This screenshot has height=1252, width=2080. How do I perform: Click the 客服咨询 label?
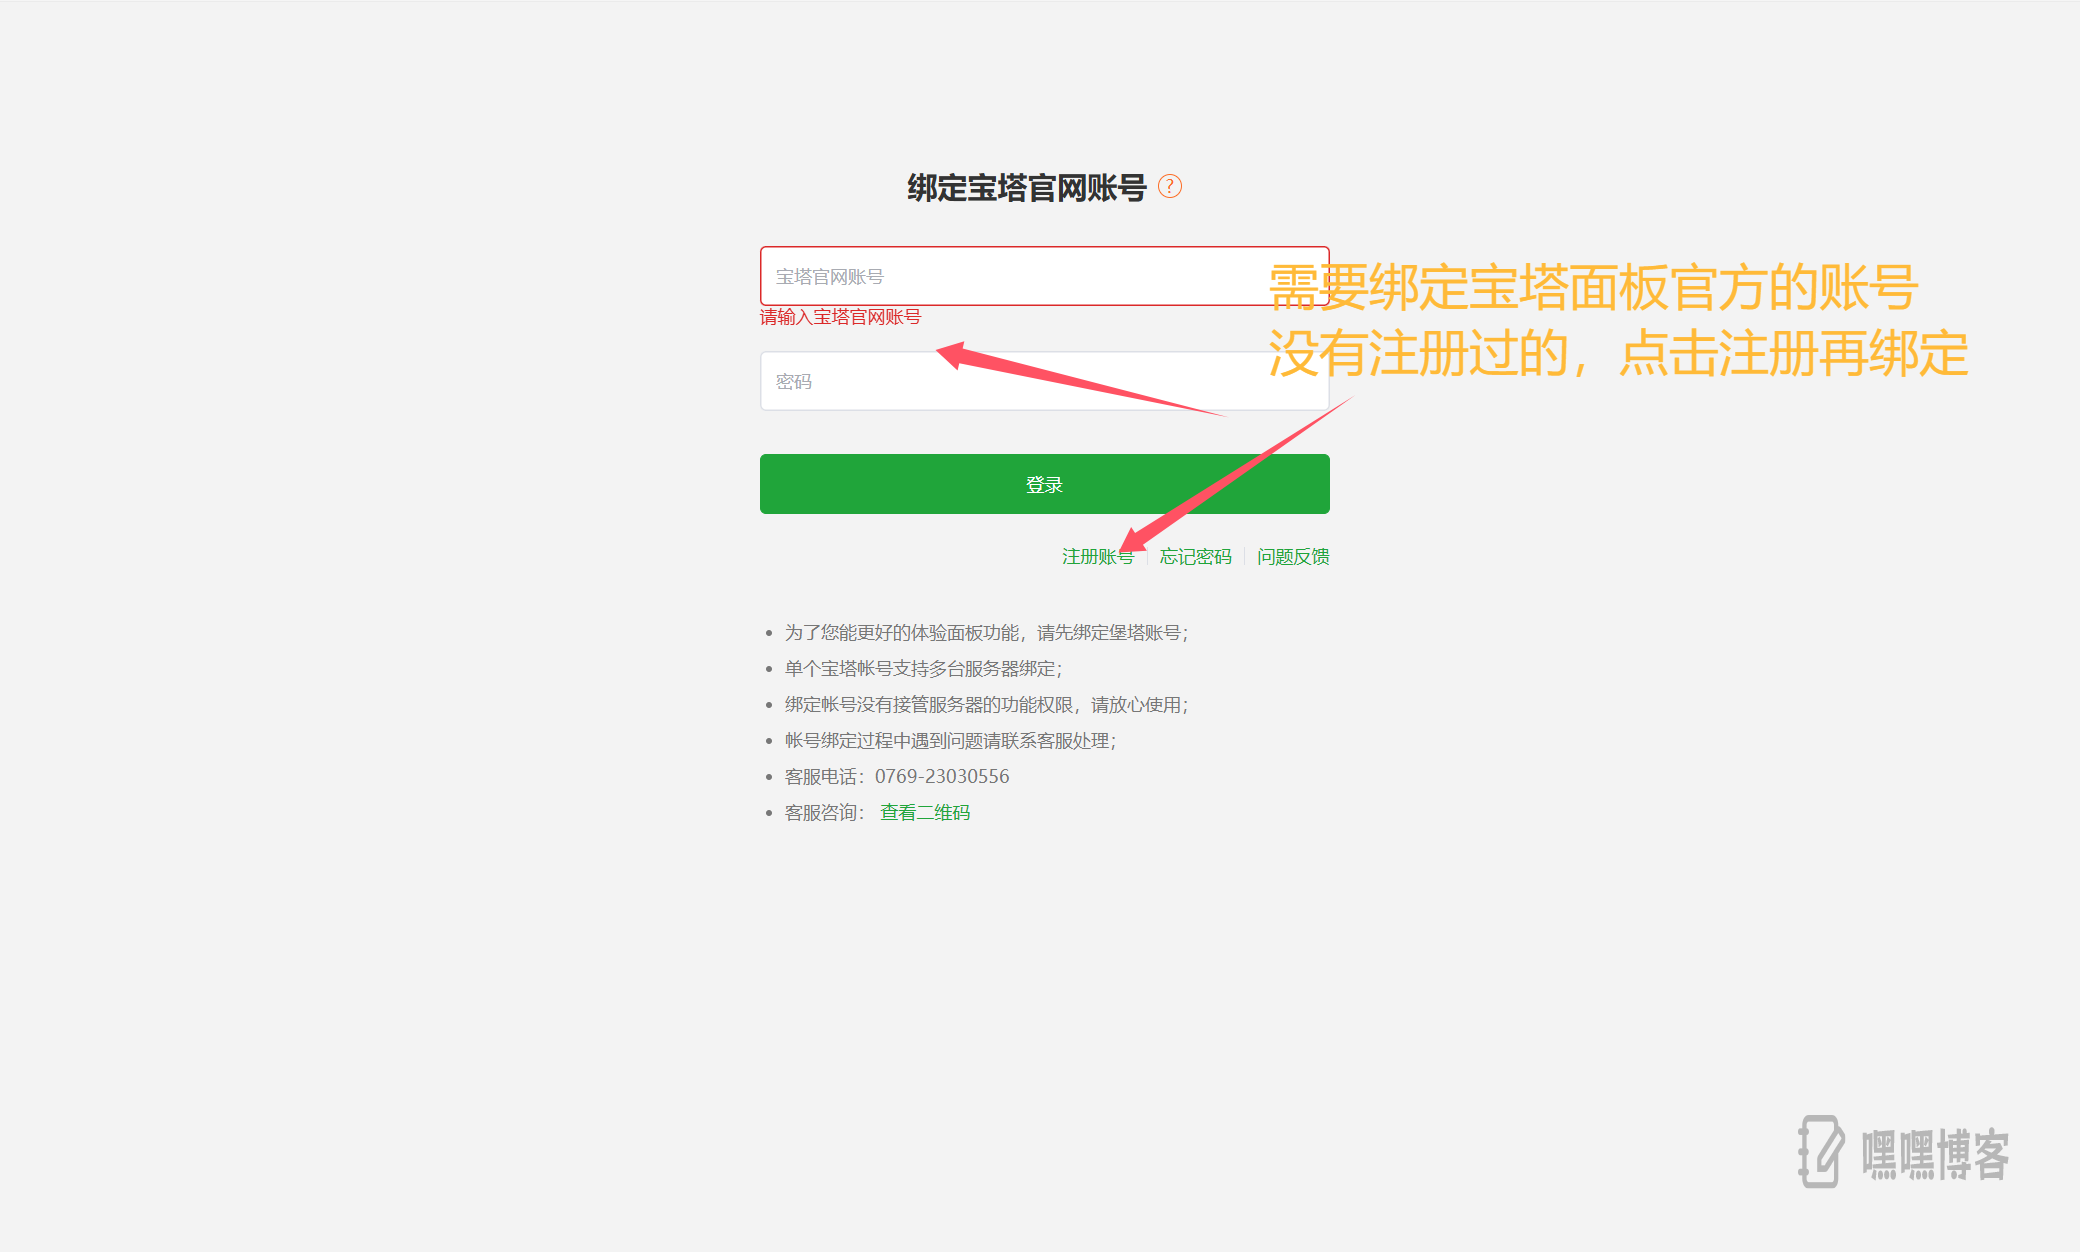pos(823,813)
